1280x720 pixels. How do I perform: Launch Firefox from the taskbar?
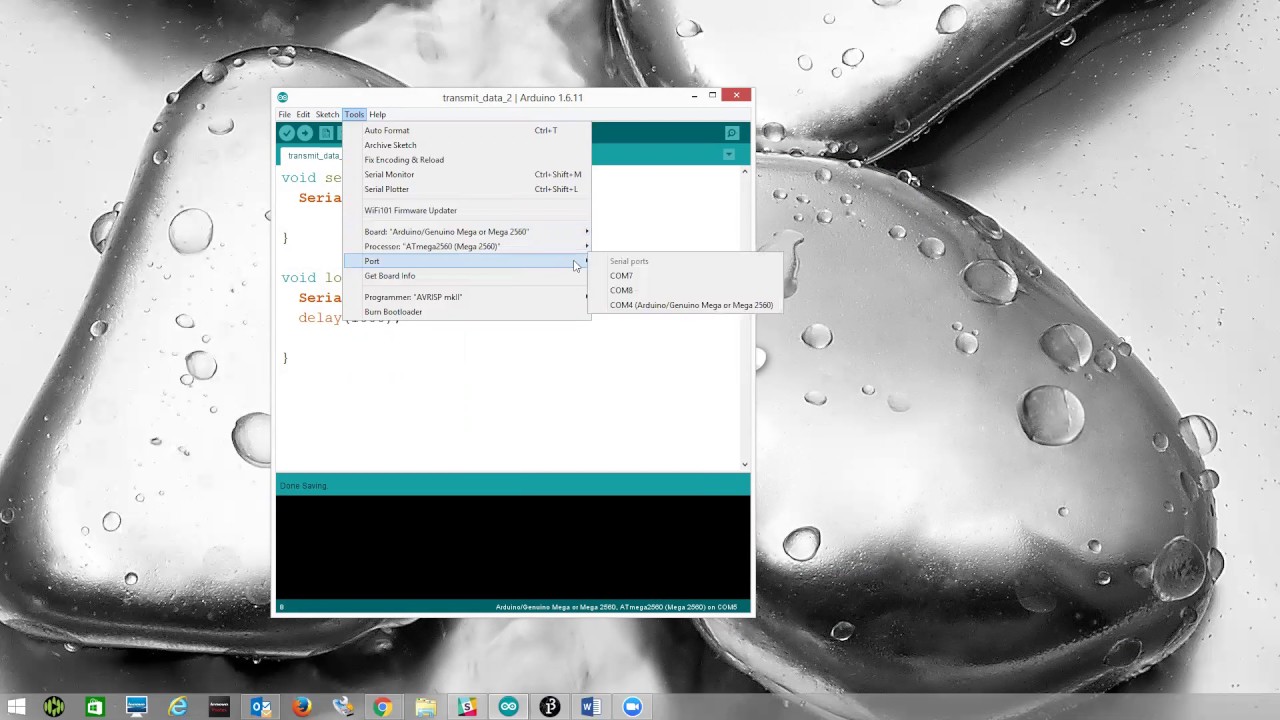click(301, 707)
